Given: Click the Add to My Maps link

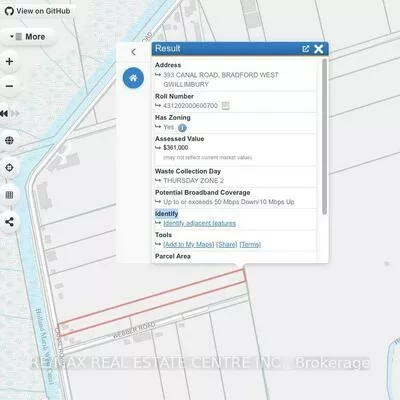Looking at the screenshot, I should click(x=189, y=244).
